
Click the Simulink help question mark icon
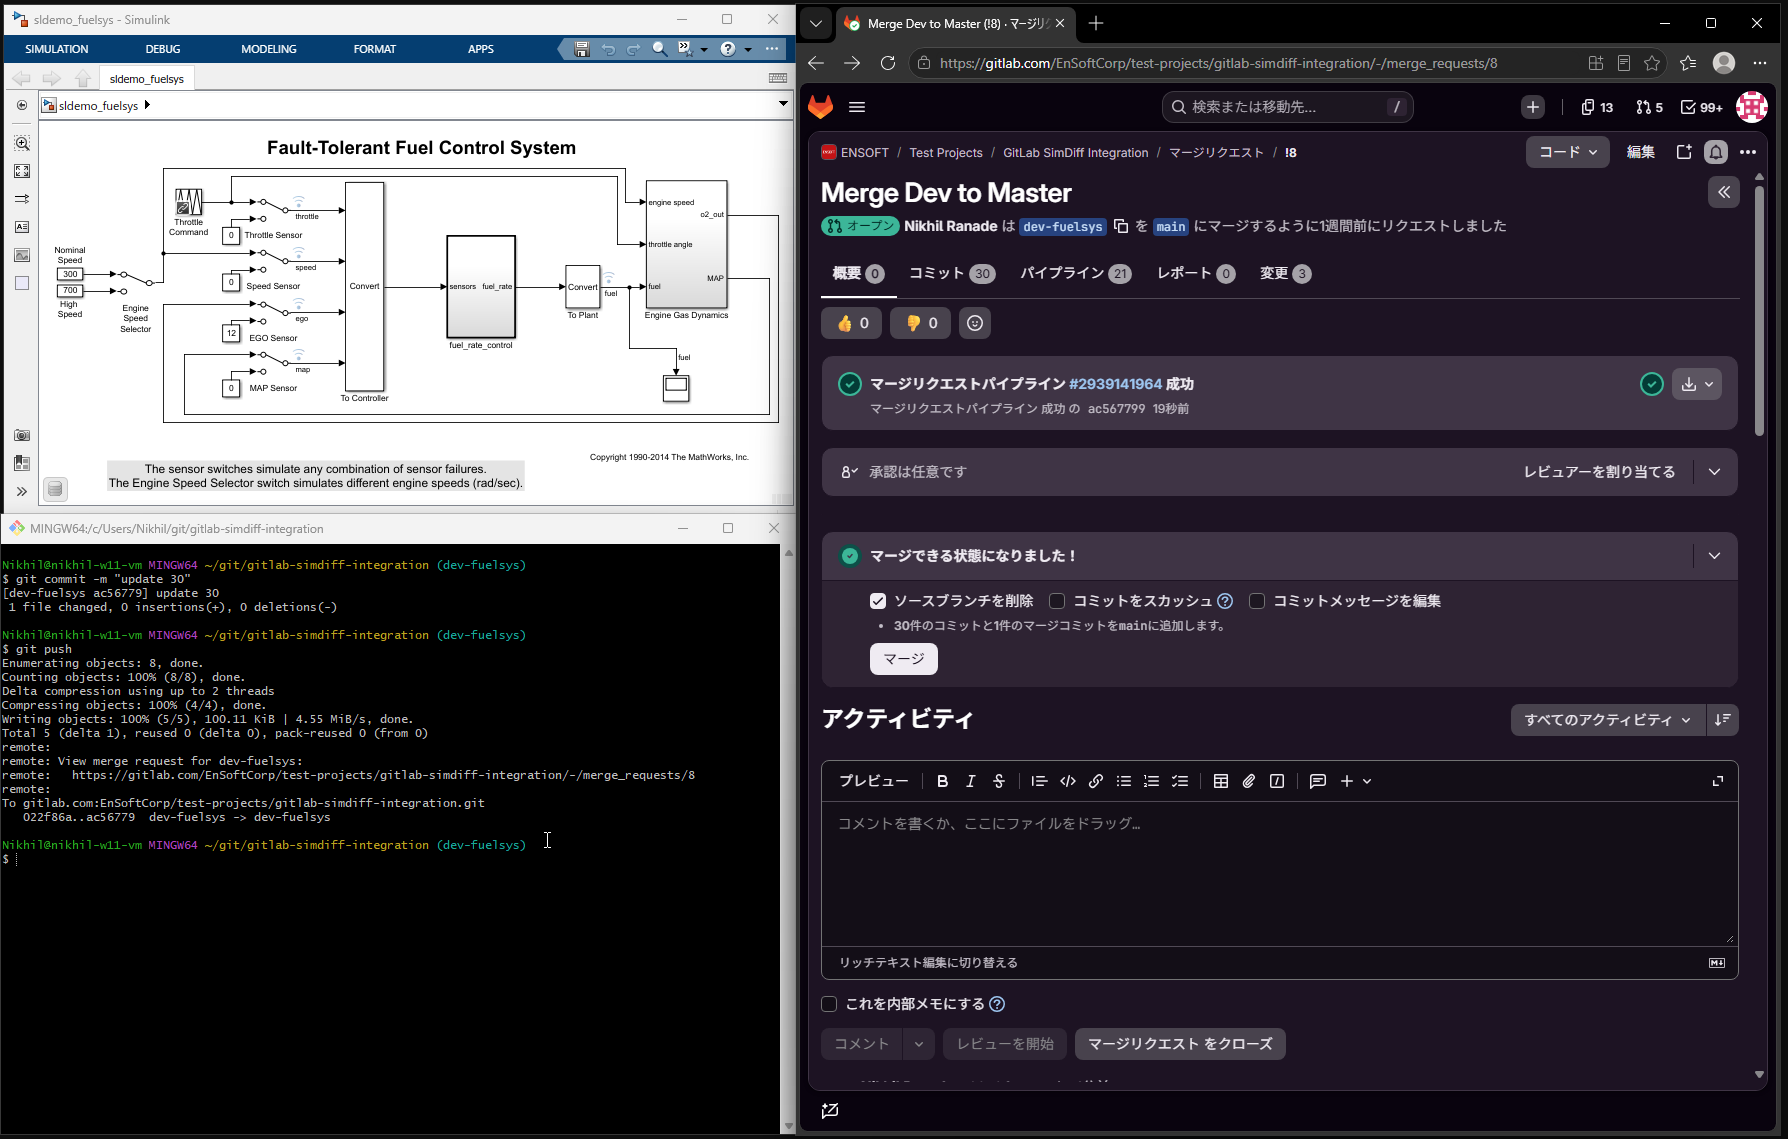coord(728,49)
